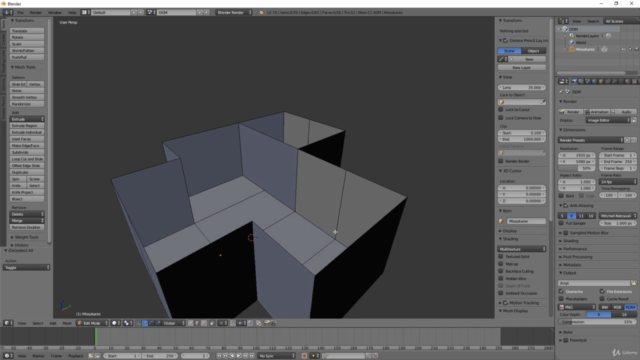This screenshot has width=640, height=360.
Task: Open the Edit Mode dropdown
Action: 93,323
